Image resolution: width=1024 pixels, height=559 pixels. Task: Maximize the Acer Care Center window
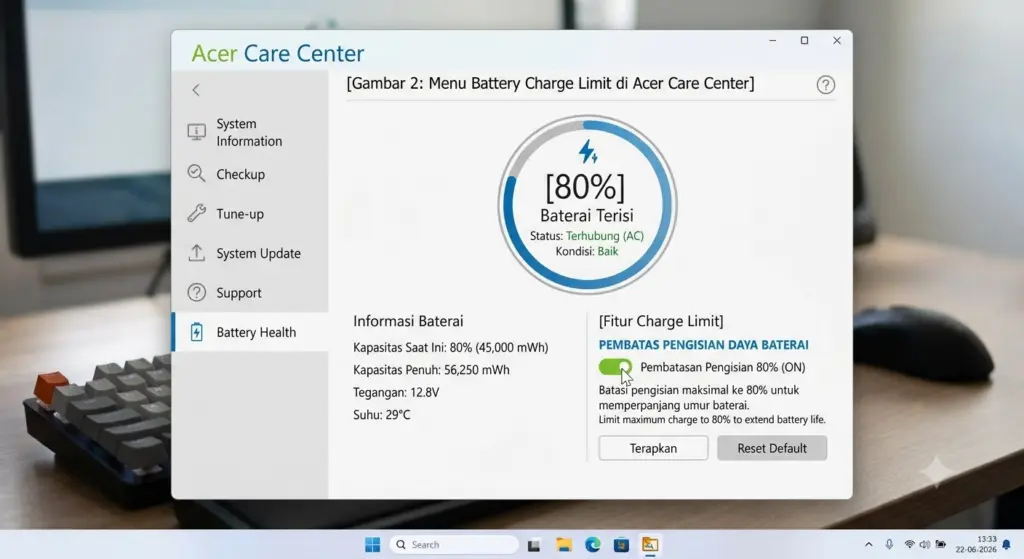[x=805, y=40]
